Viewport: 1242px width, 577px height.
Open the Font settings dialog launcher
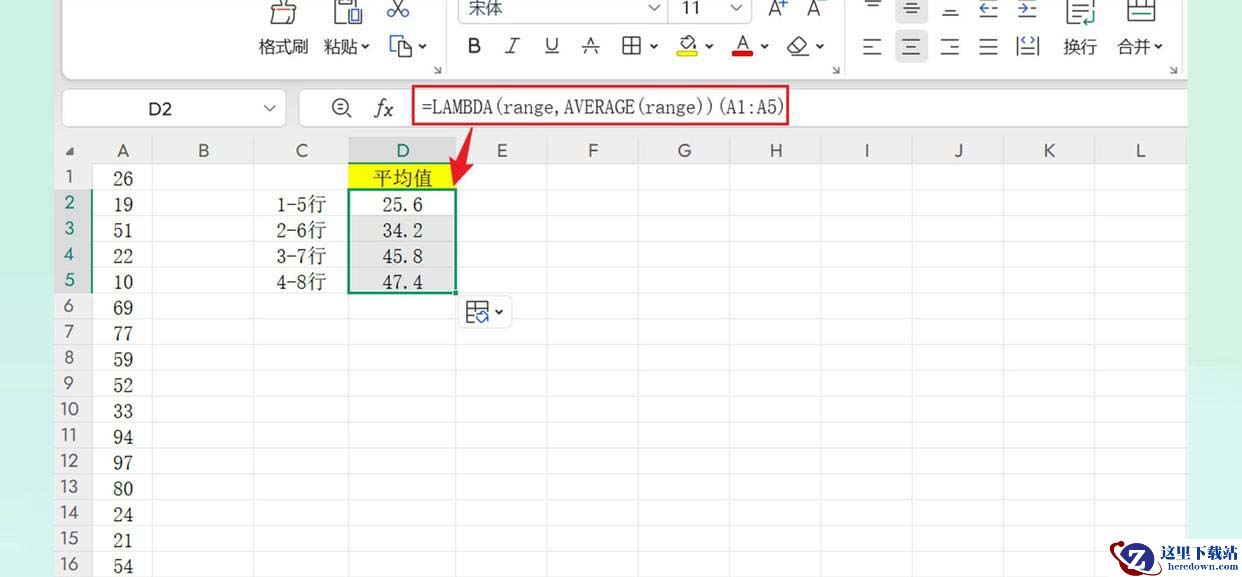pyautogui.click(x=436, y=70)
